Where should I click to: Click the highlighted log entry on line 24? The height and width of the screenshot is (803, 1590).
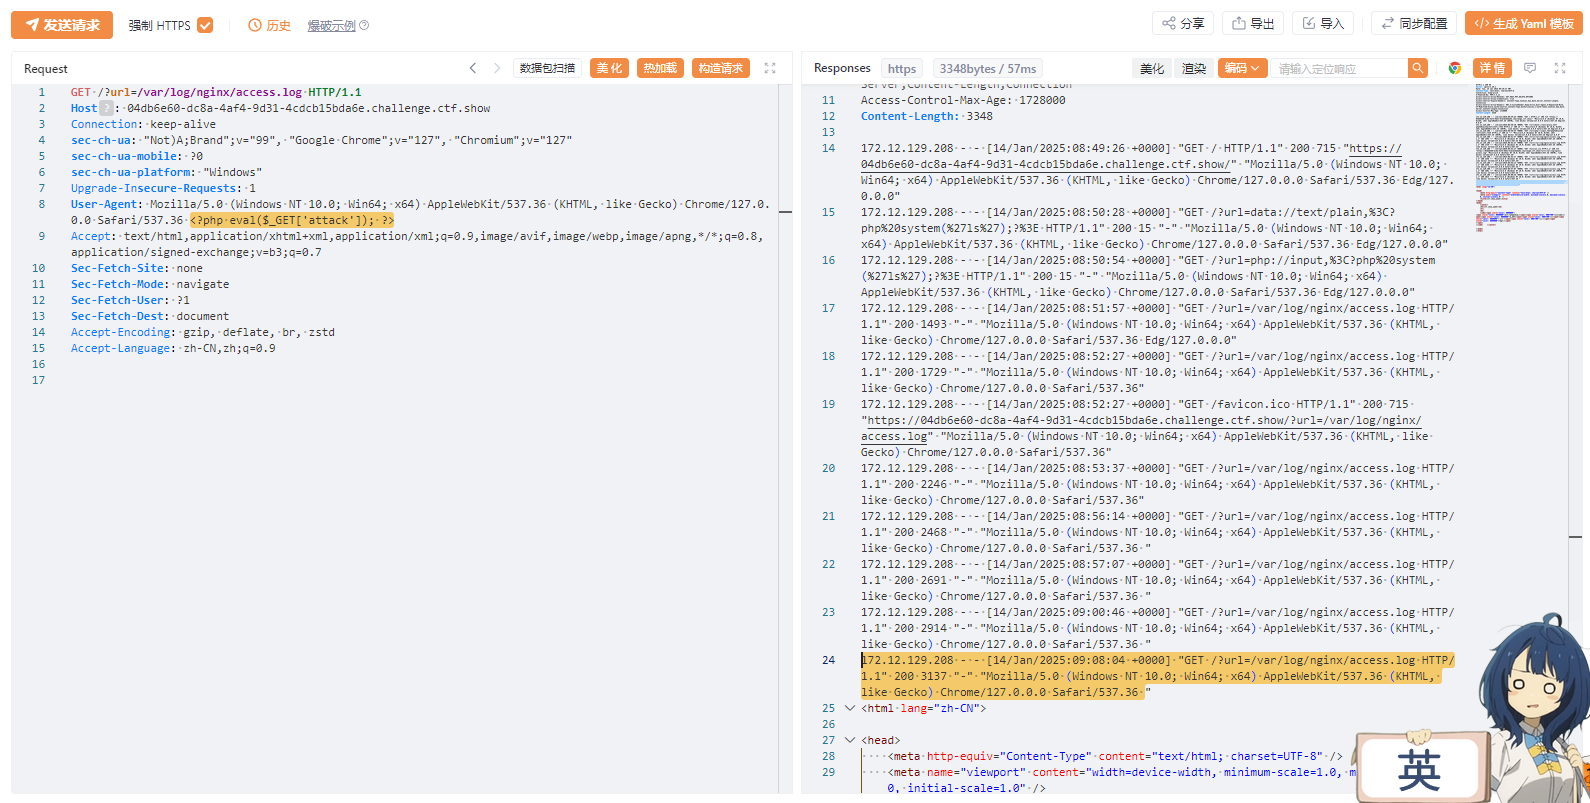pyautogui.click(x=1157, y=676)
